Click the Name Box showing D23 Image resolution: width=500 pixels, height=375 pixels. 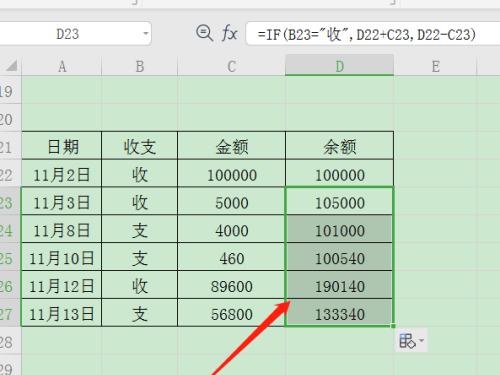point(75,34)
